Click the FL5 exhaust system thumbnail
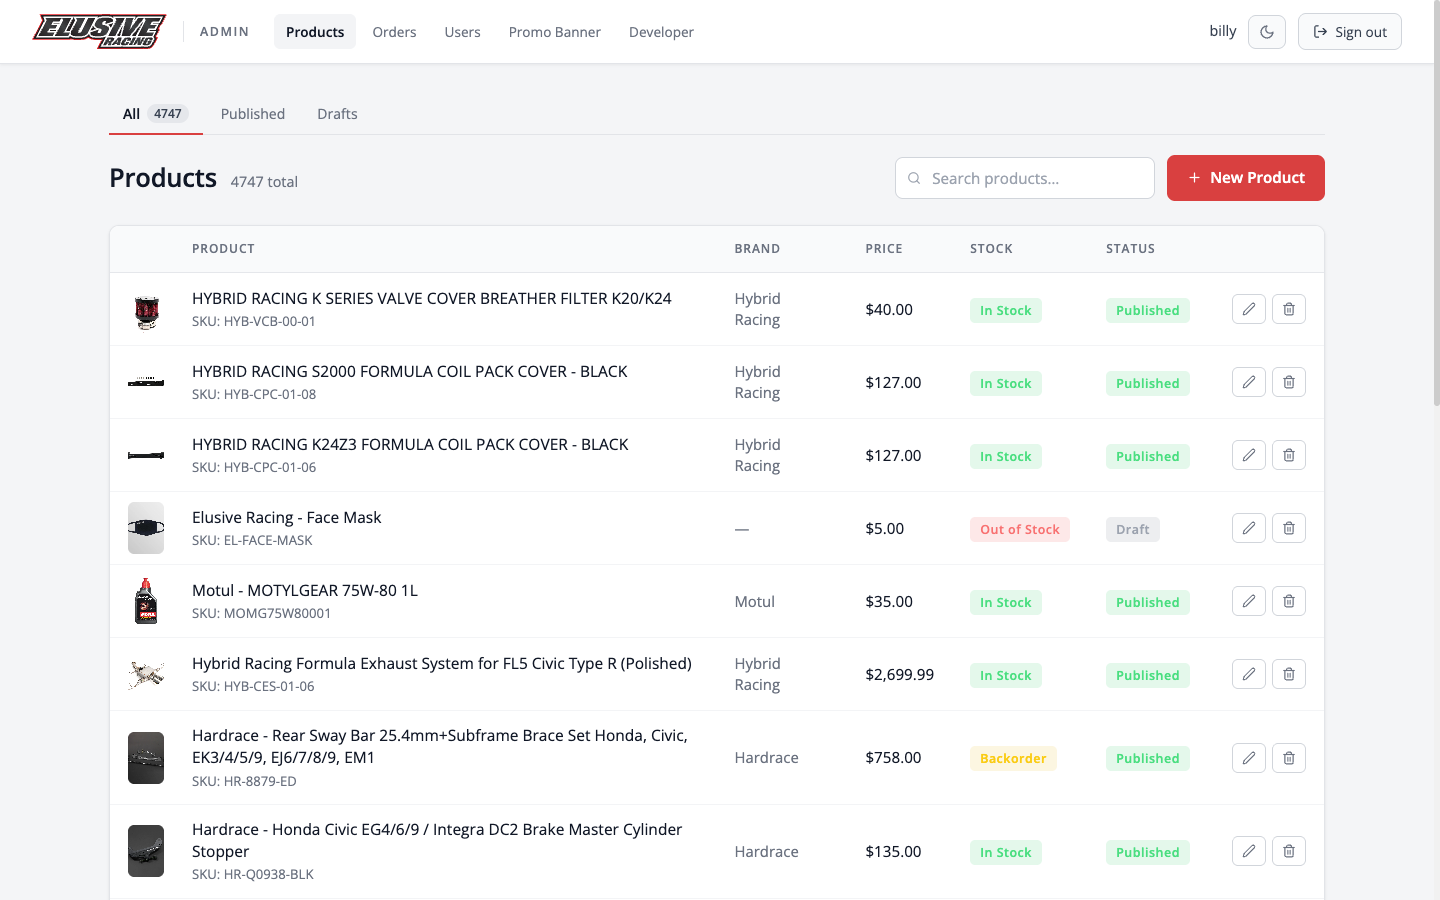 pos(146,674)
